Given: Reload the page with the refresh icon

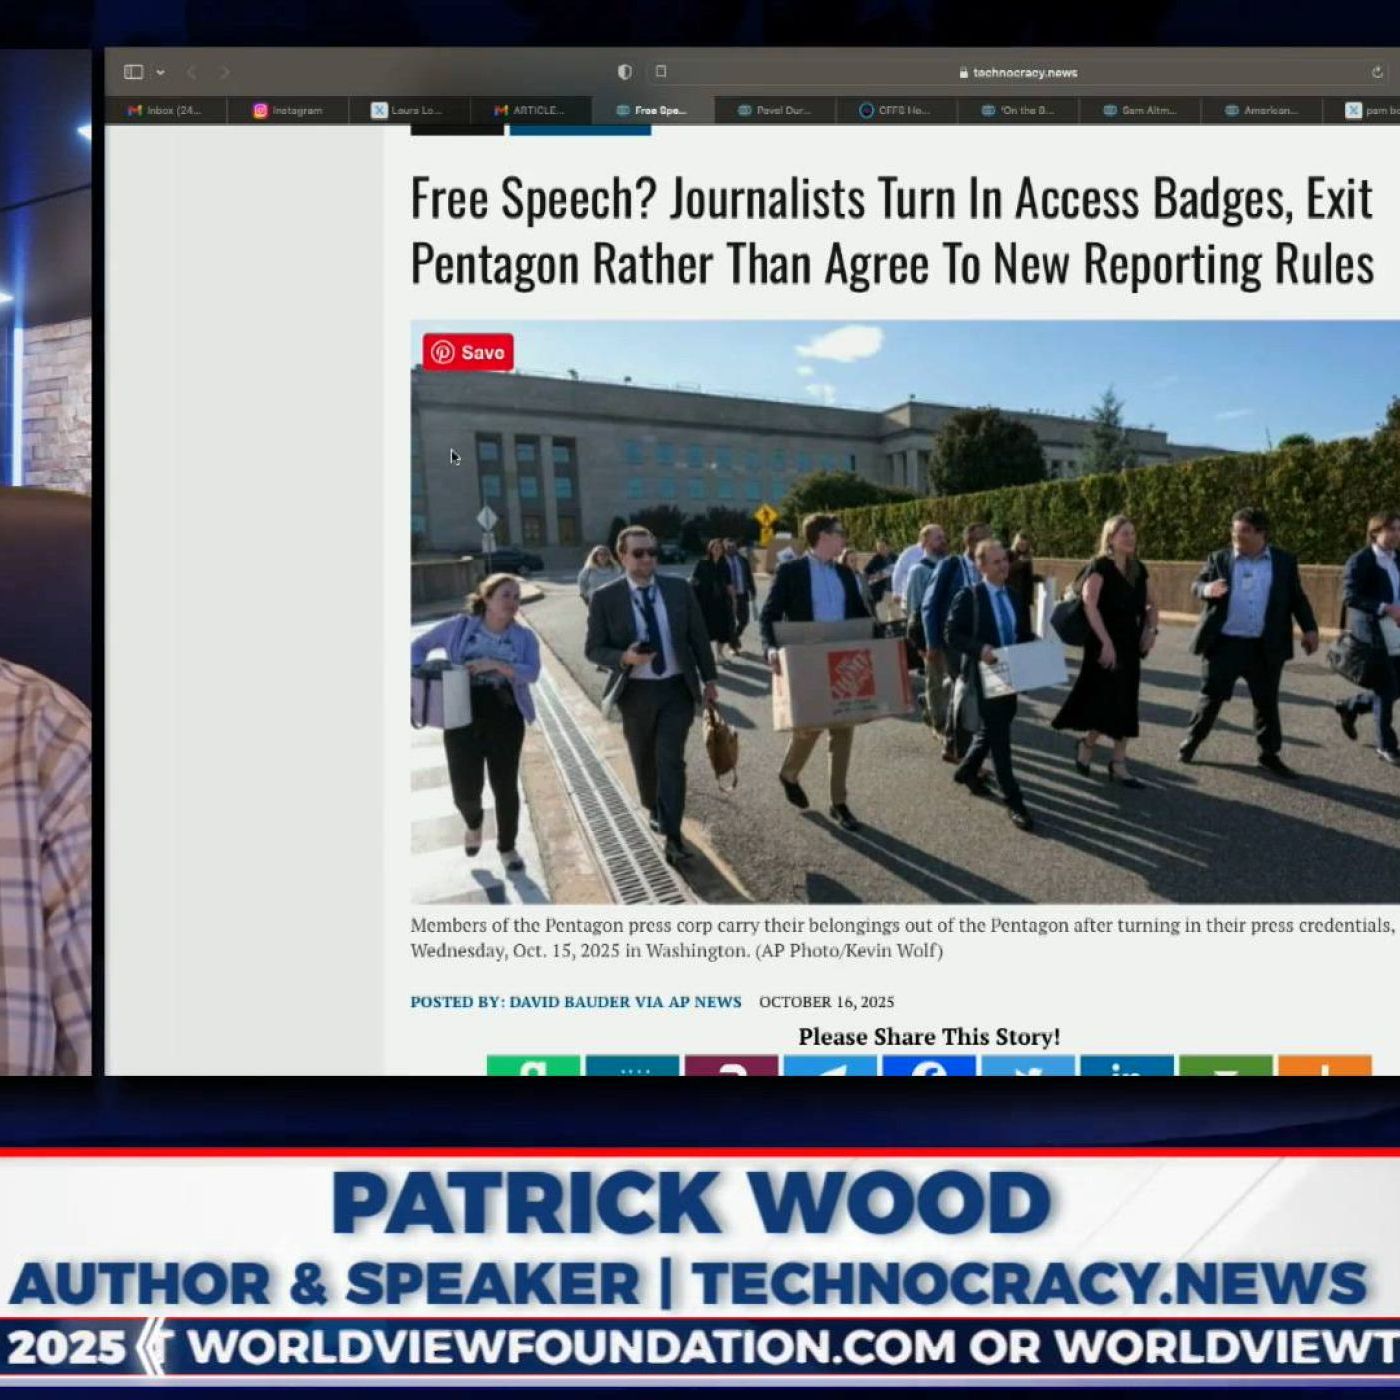Looking at the screenshot, I should click(1377, 72).
